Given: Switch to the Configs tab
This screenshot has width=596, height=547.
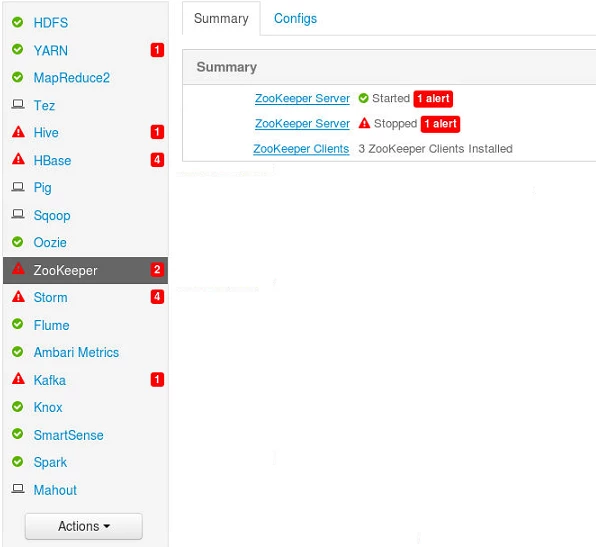Looking at the screenshot, I should 295,18.
